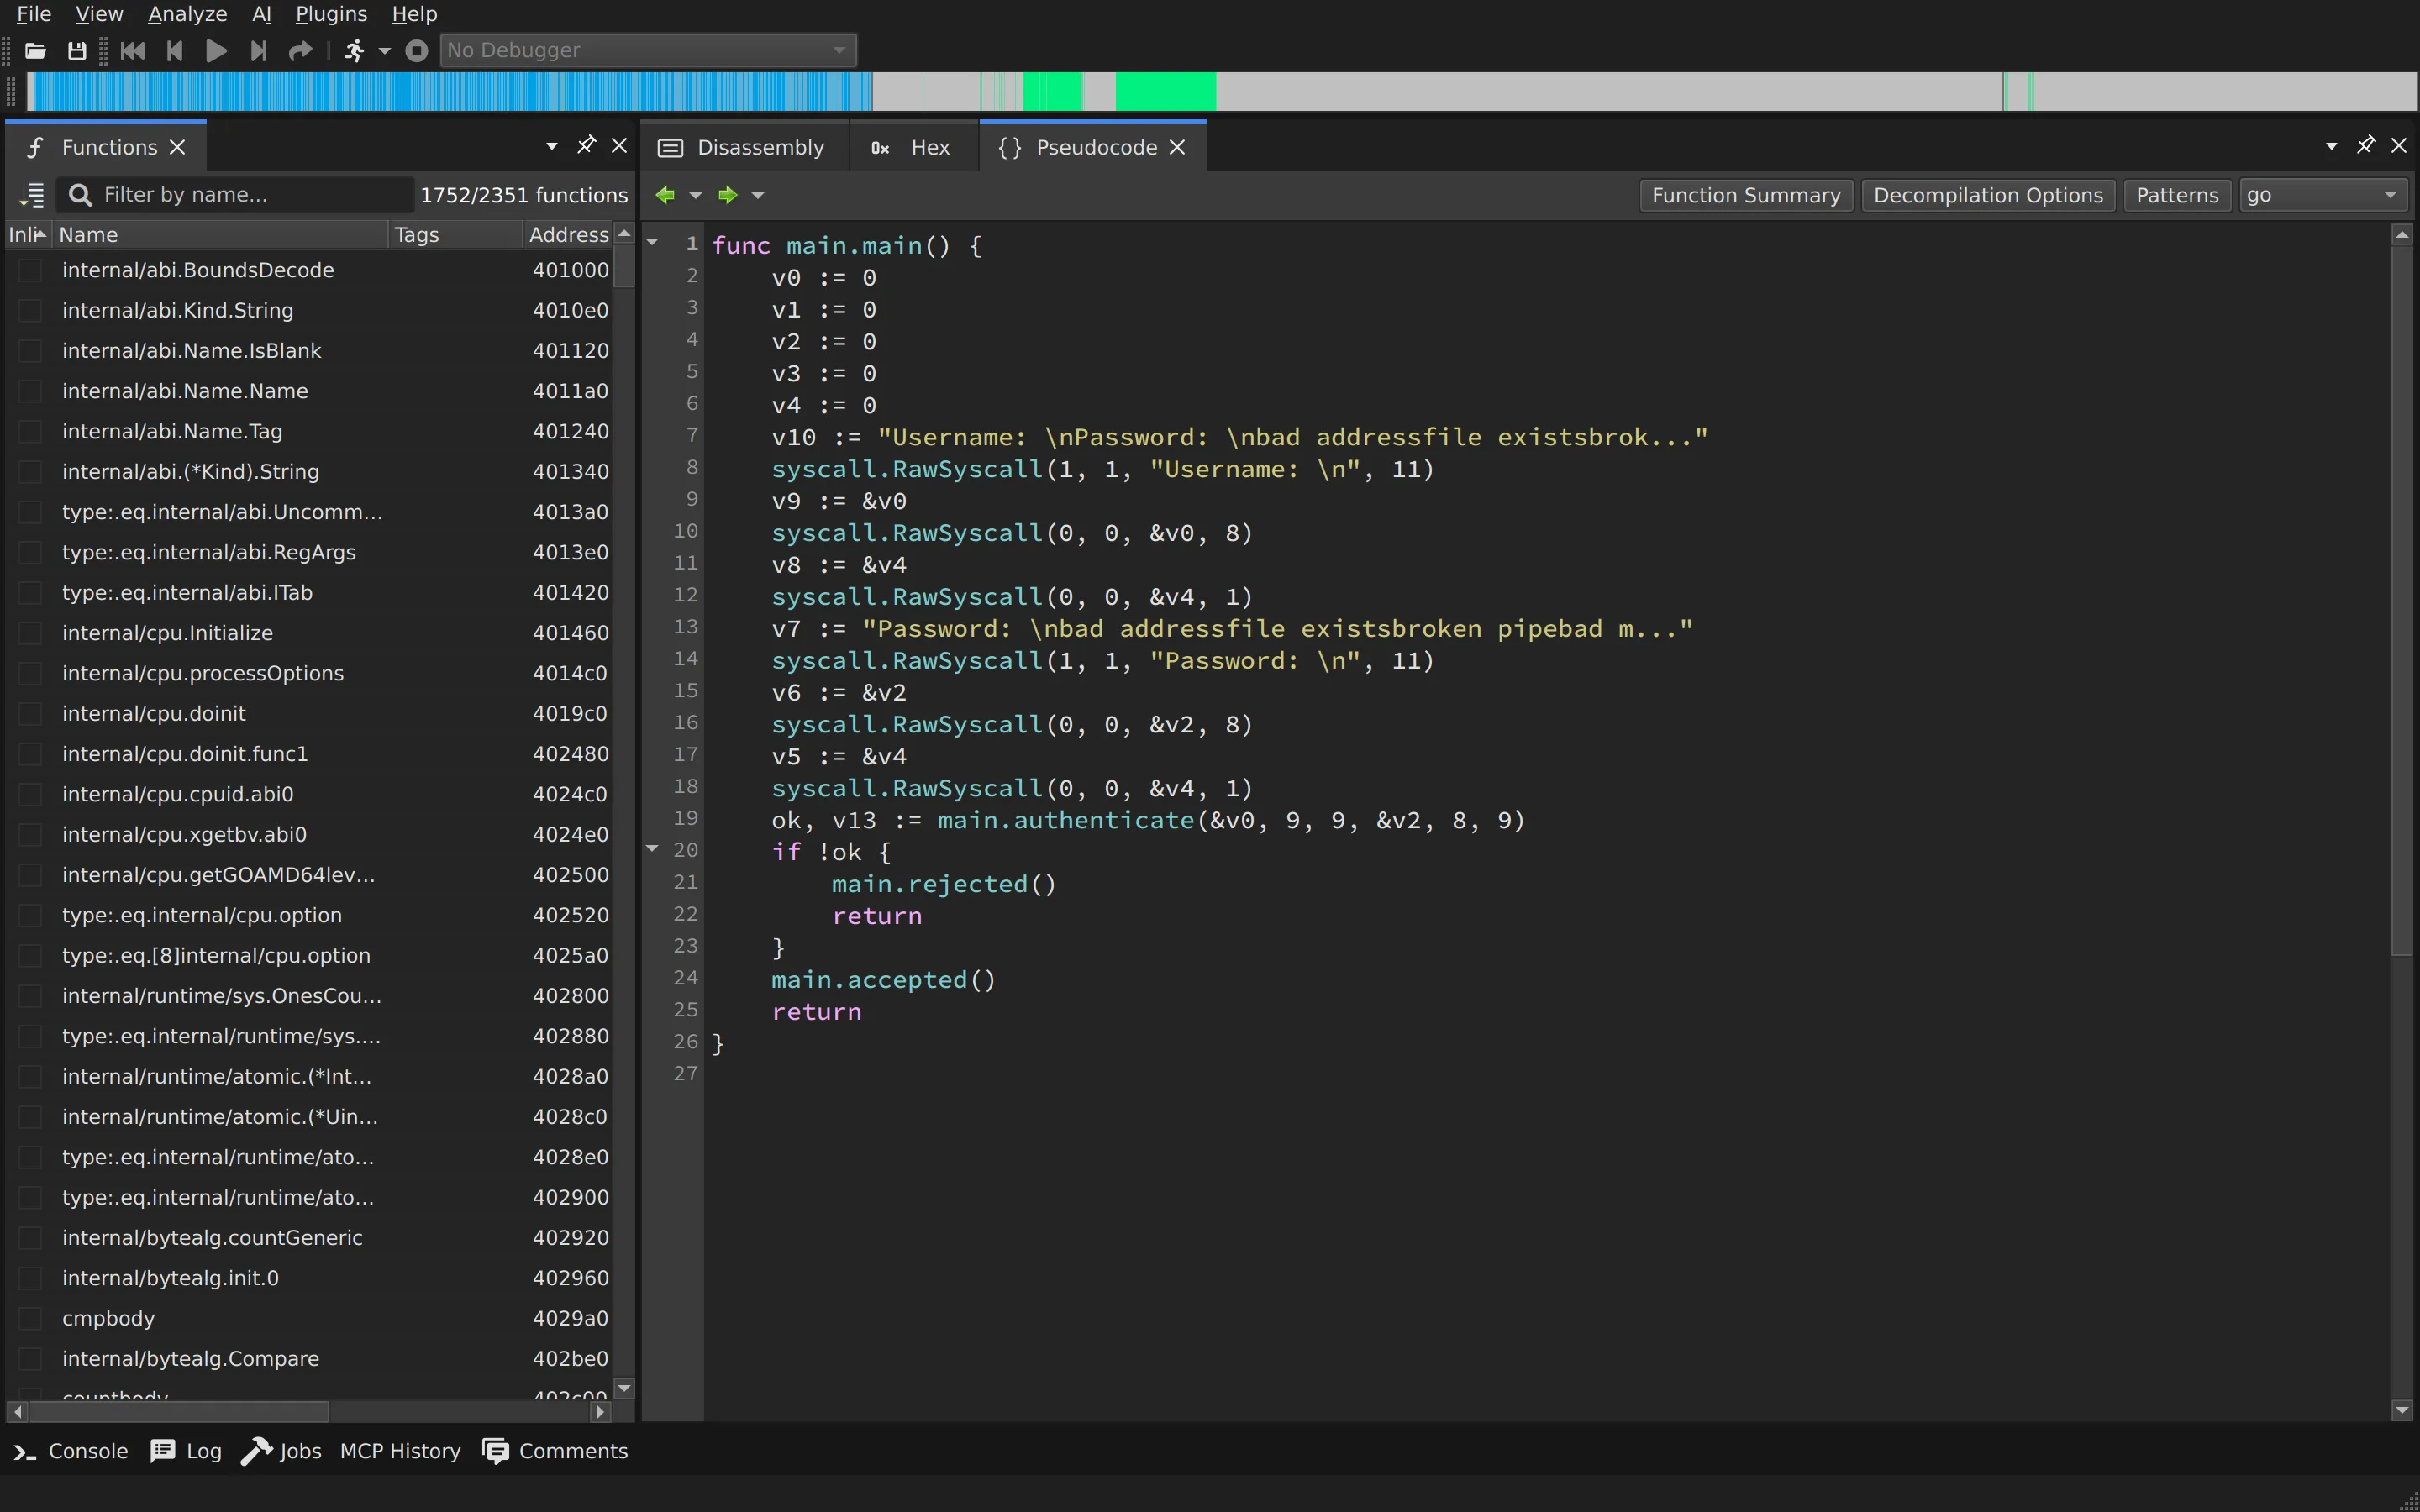2420x1512 pixels.
Task: Click the blue region in navigation band
Action: [x=450, y=91]
